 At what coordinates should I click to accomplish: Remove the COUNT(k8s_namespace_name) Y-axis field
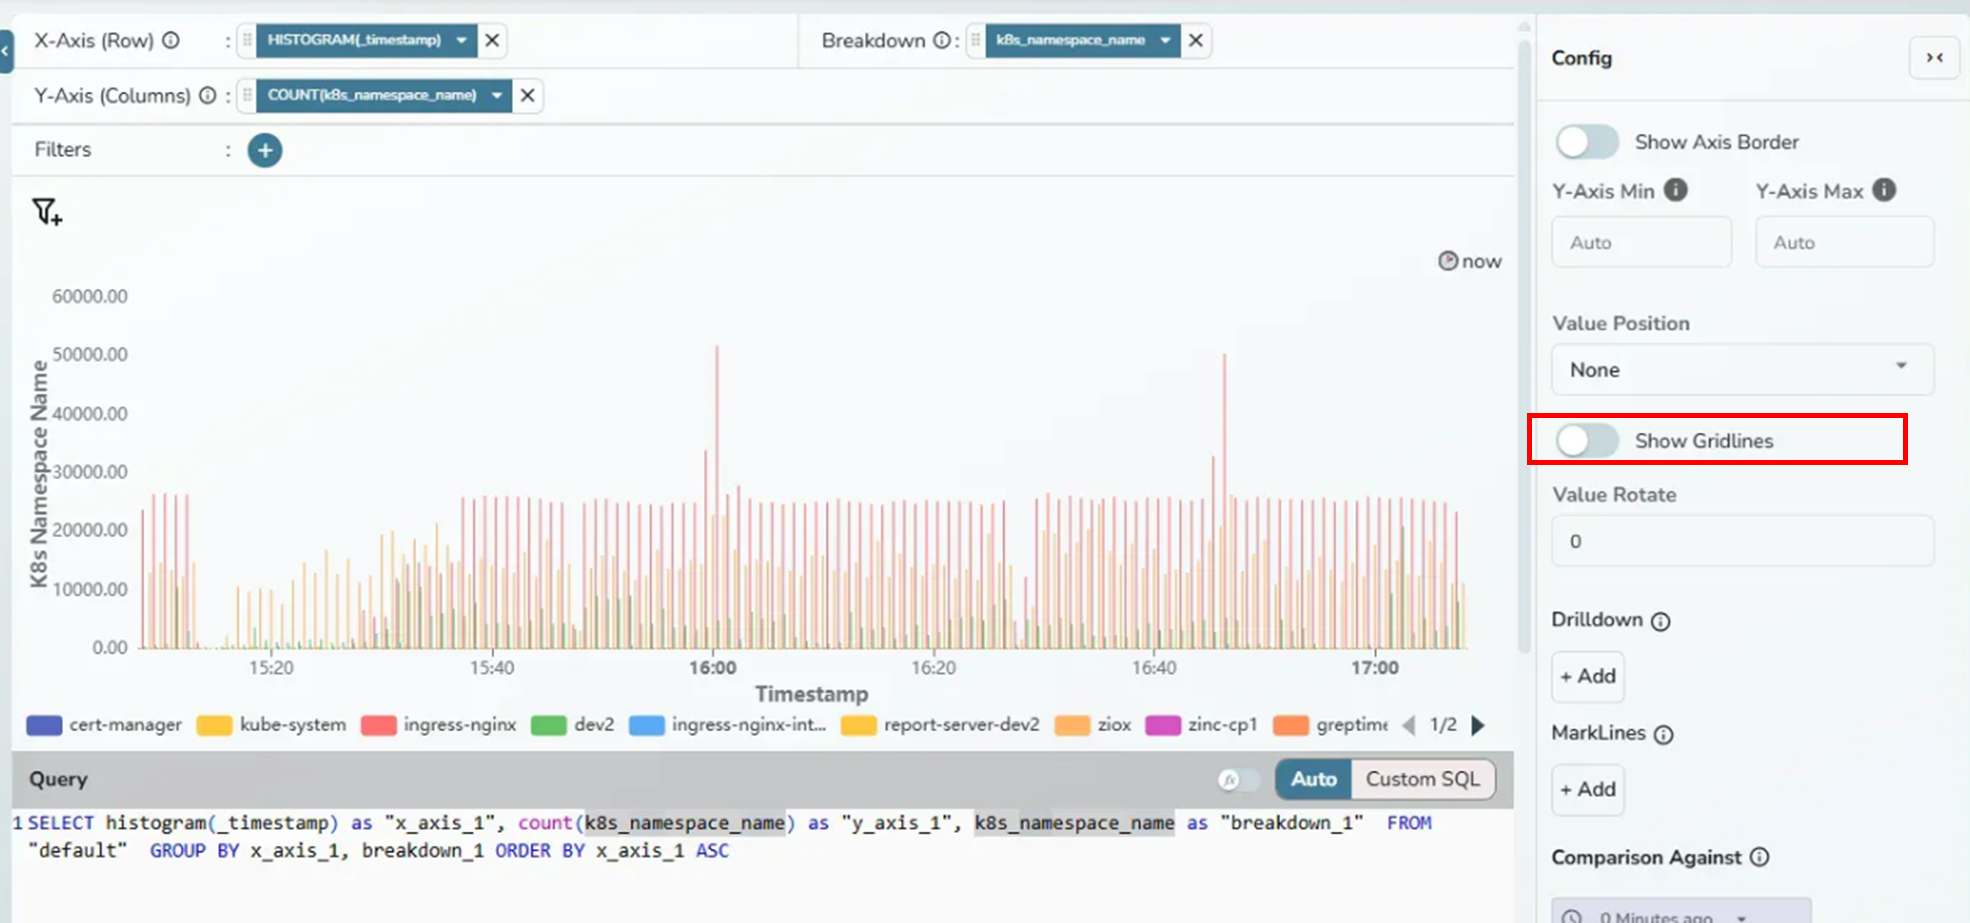point(527,96)
